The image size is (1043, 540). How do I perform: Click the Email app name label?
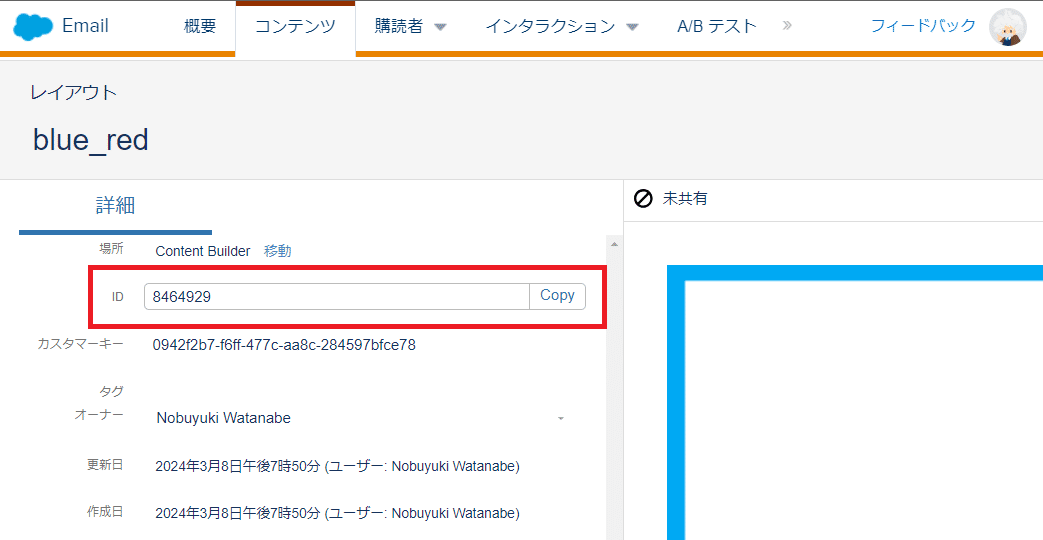pyautogui.click(x=85, y=27)
